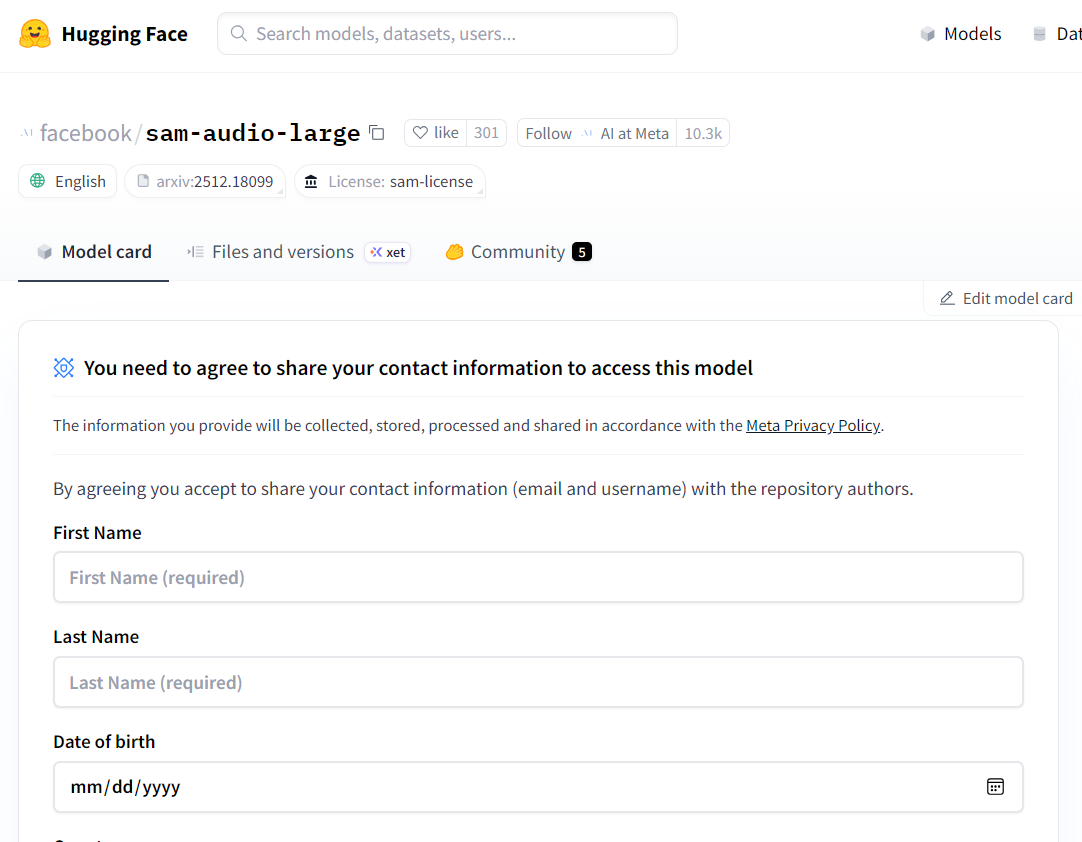View the like count of 301
This screenshot has height=842, width=1082.
[x=486, y=132]
